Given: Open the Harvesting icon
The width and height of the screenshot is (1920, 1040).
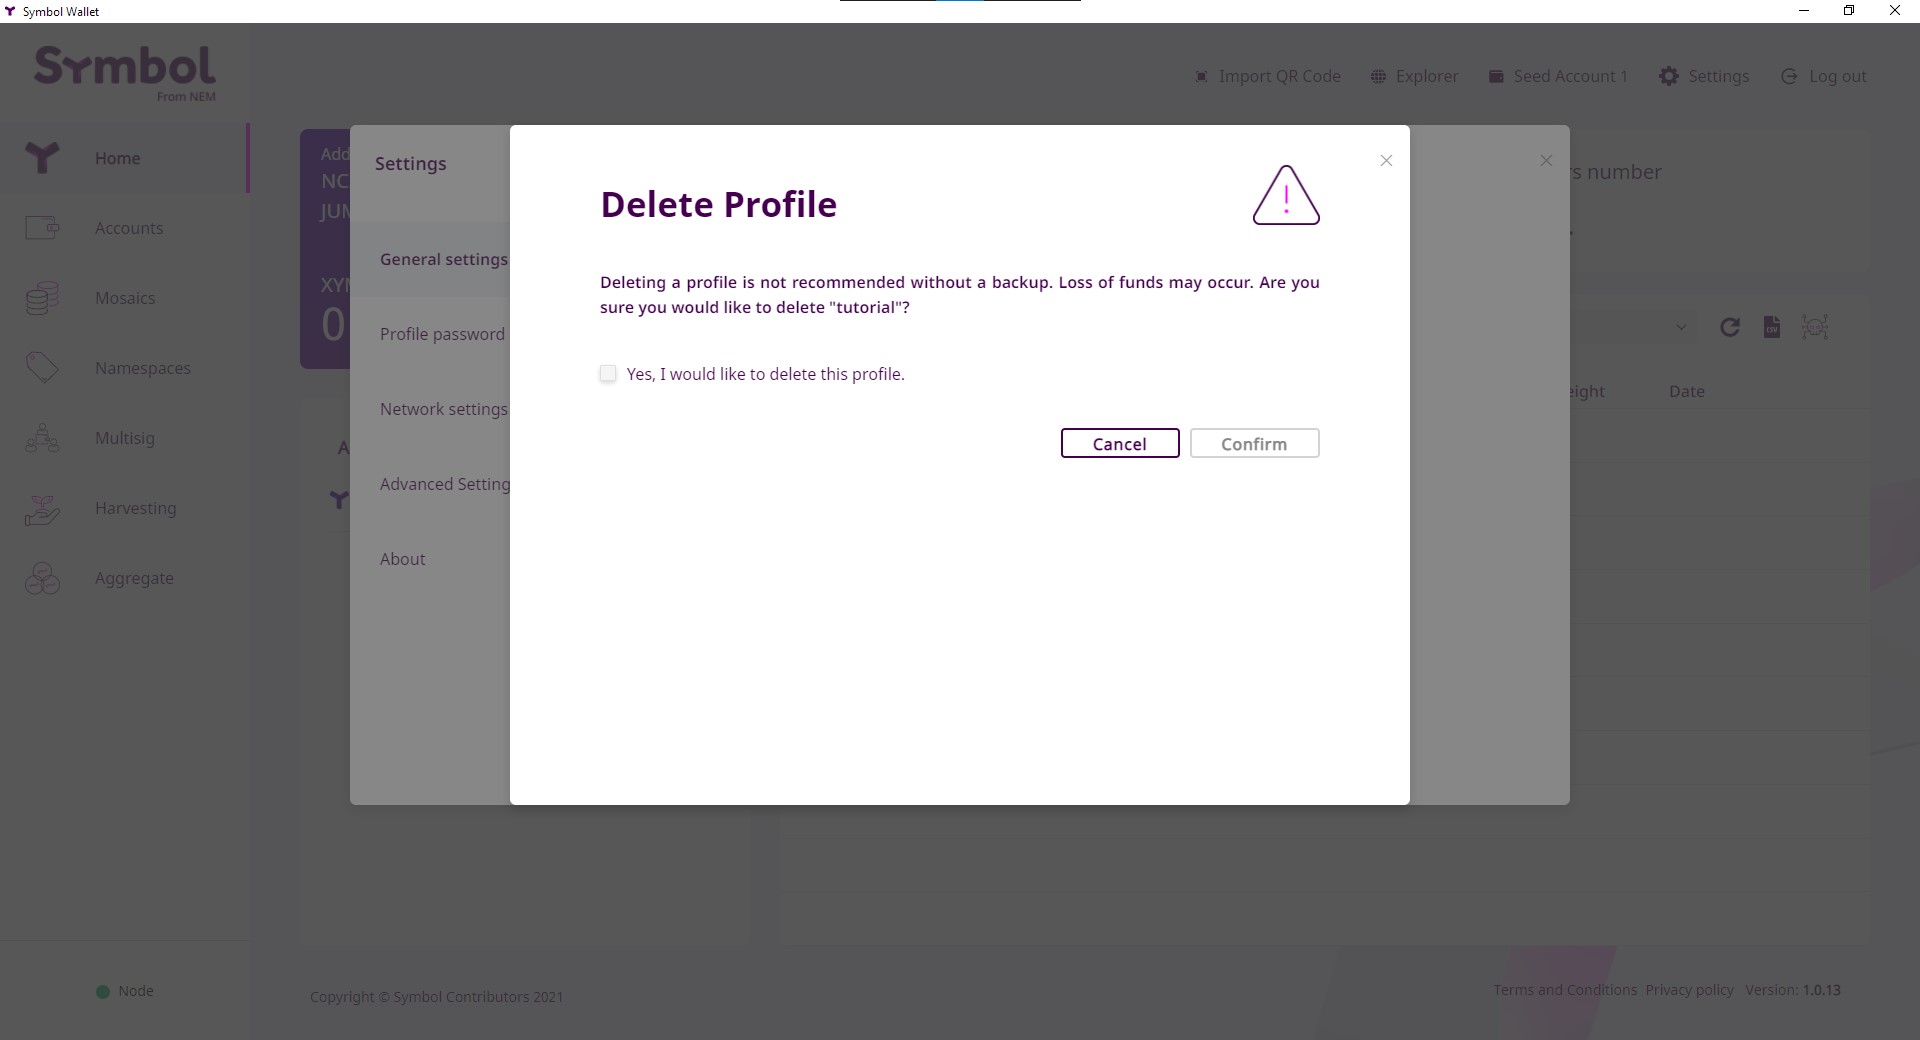Looking at the screenshot, I should [42, 509].
